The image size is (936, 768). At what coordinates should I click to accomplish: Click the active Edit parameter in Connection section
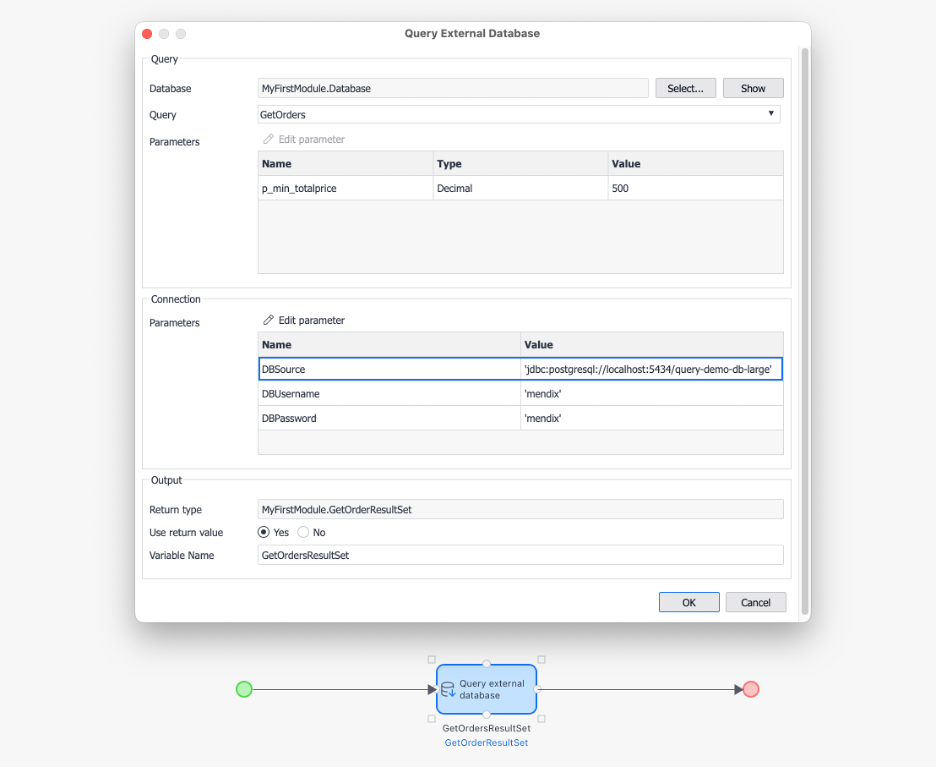[x=304, y=320]
